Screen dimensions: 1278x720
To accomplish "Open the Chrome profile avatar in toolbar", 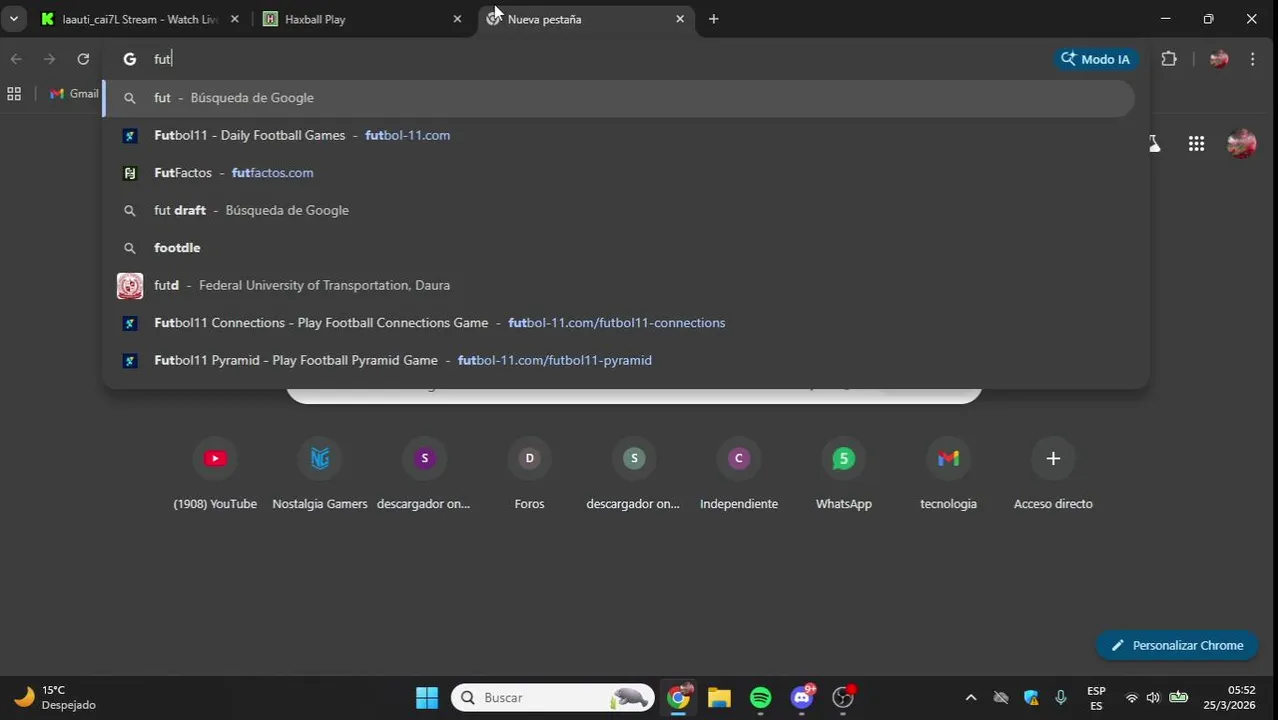I will pos(1218,59).
